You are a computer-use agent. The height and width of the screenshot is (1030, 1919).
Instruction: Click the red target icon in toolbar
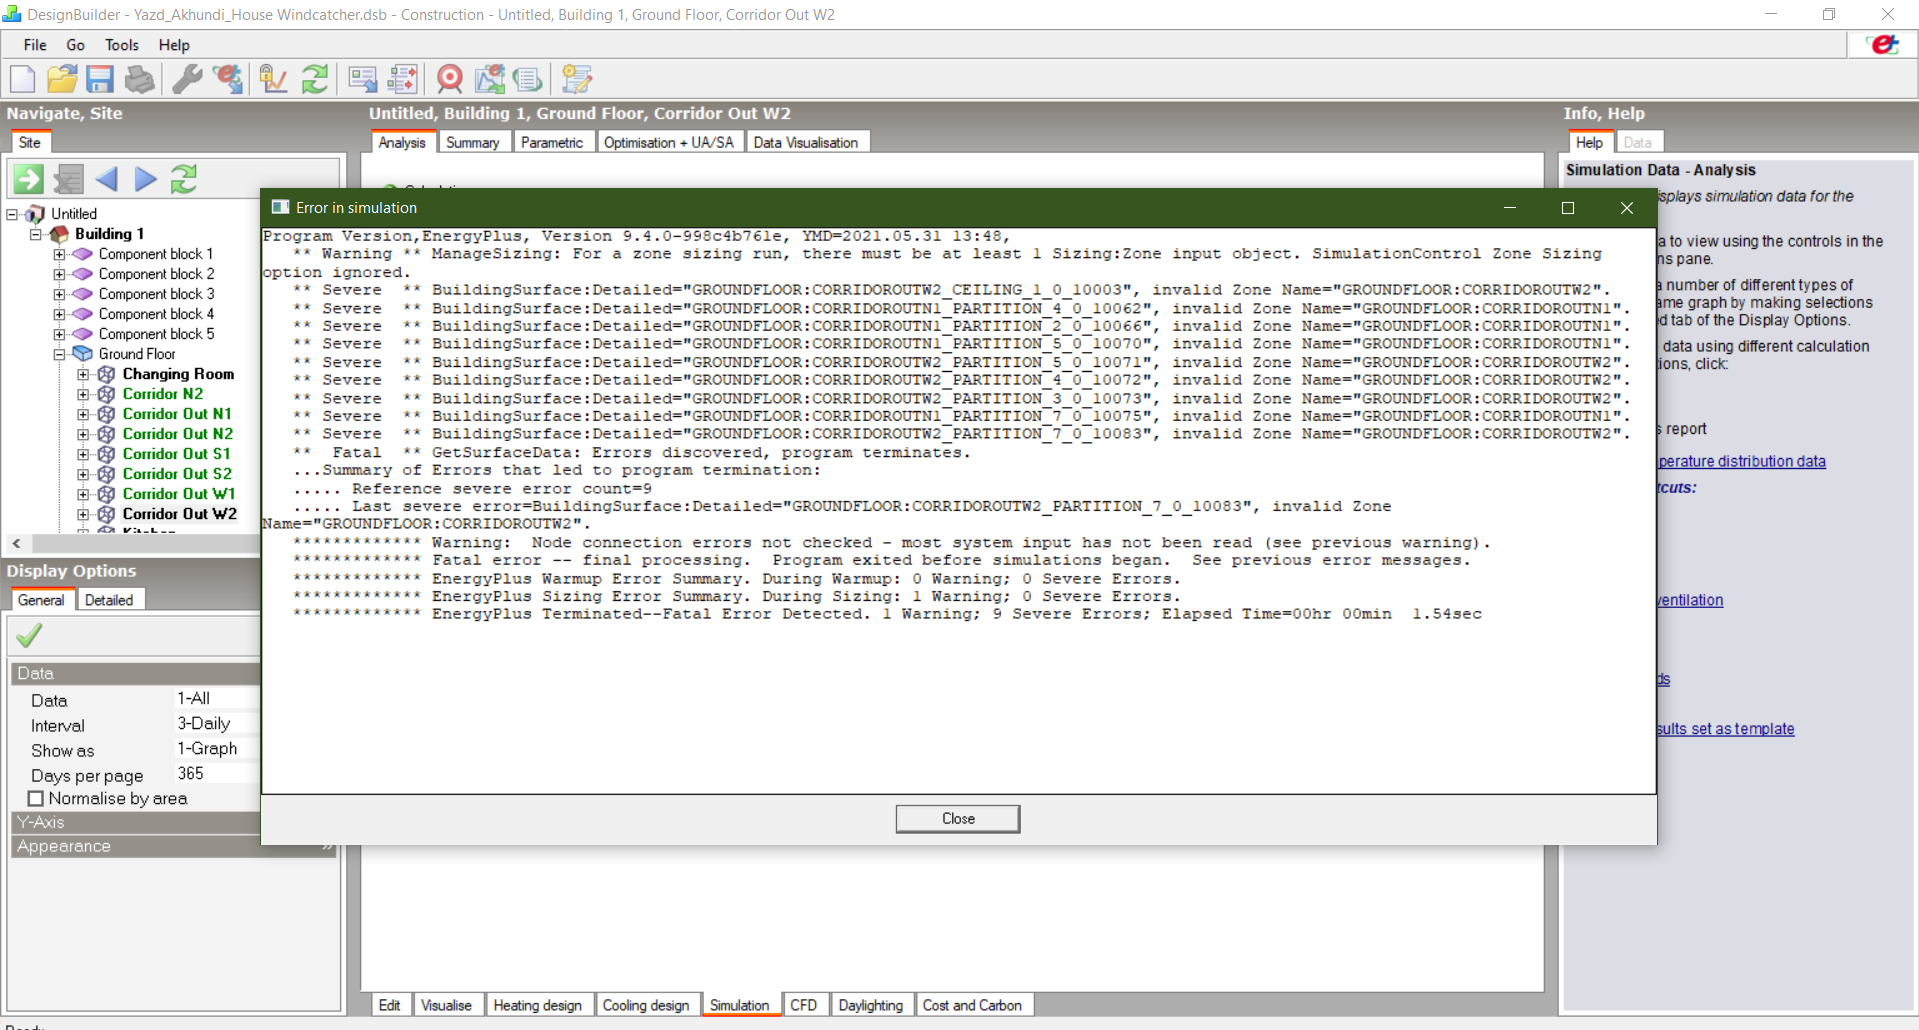pyautogui.click(x=450, y=79)
